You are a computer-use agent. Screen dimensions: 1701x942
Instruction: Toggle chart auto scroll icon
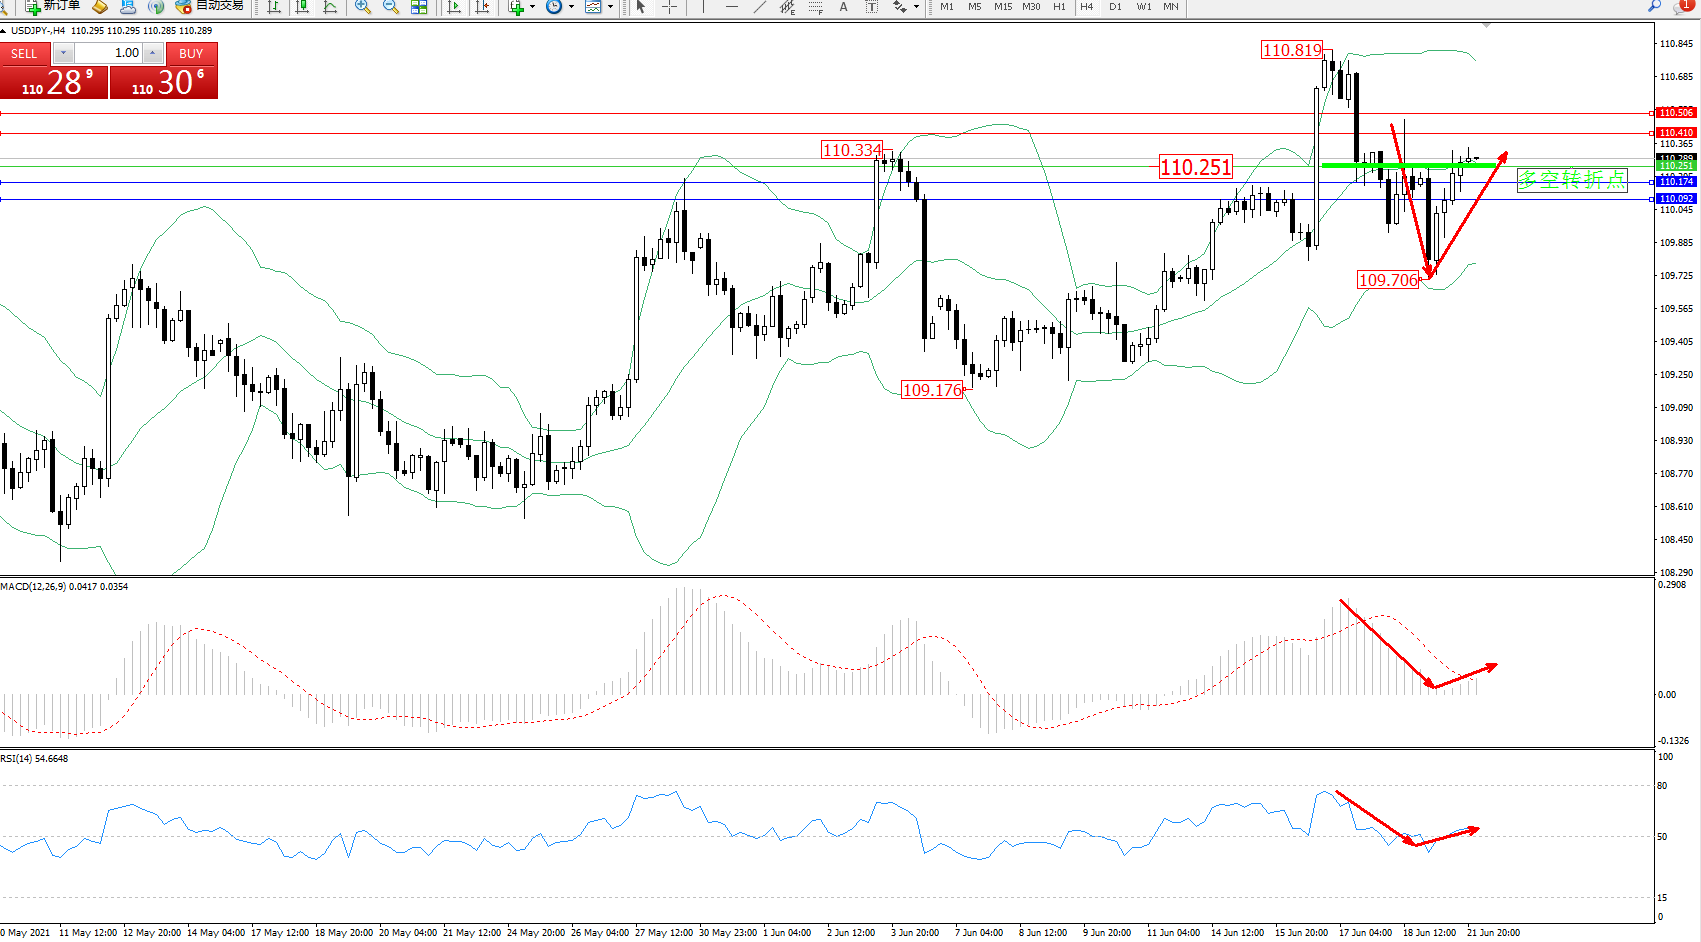click(x=454, y=7)
